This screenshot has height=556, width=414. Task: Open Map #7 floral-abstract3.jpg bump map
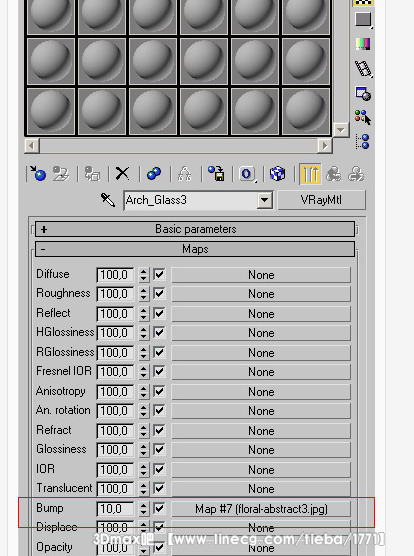tap(261, 509)
